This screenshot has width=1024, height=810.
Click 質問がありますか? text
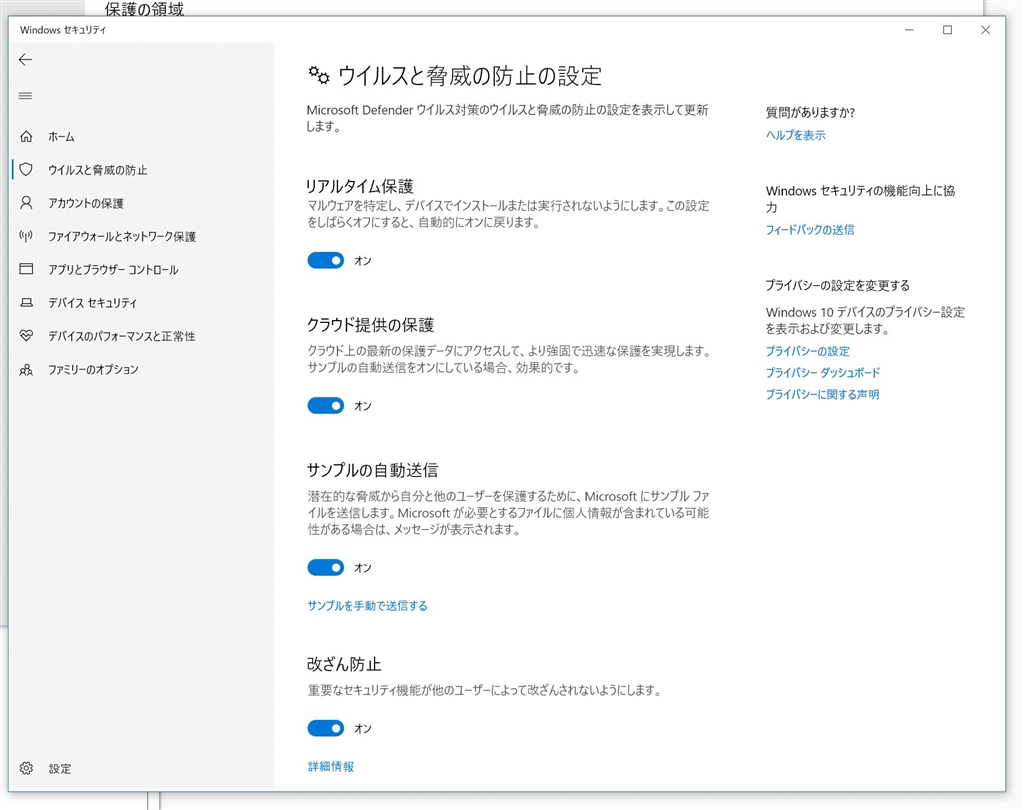(810, 112)
